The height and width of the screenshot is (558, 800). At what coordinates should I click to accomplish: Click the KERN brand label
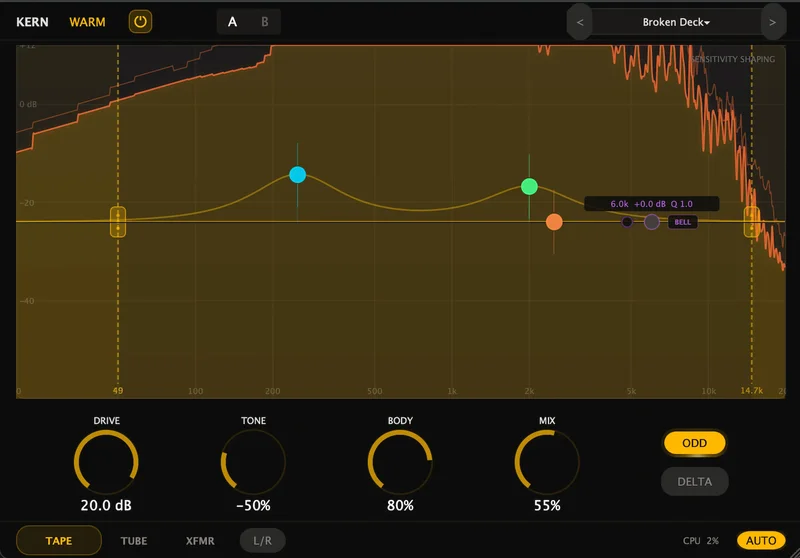32,22
